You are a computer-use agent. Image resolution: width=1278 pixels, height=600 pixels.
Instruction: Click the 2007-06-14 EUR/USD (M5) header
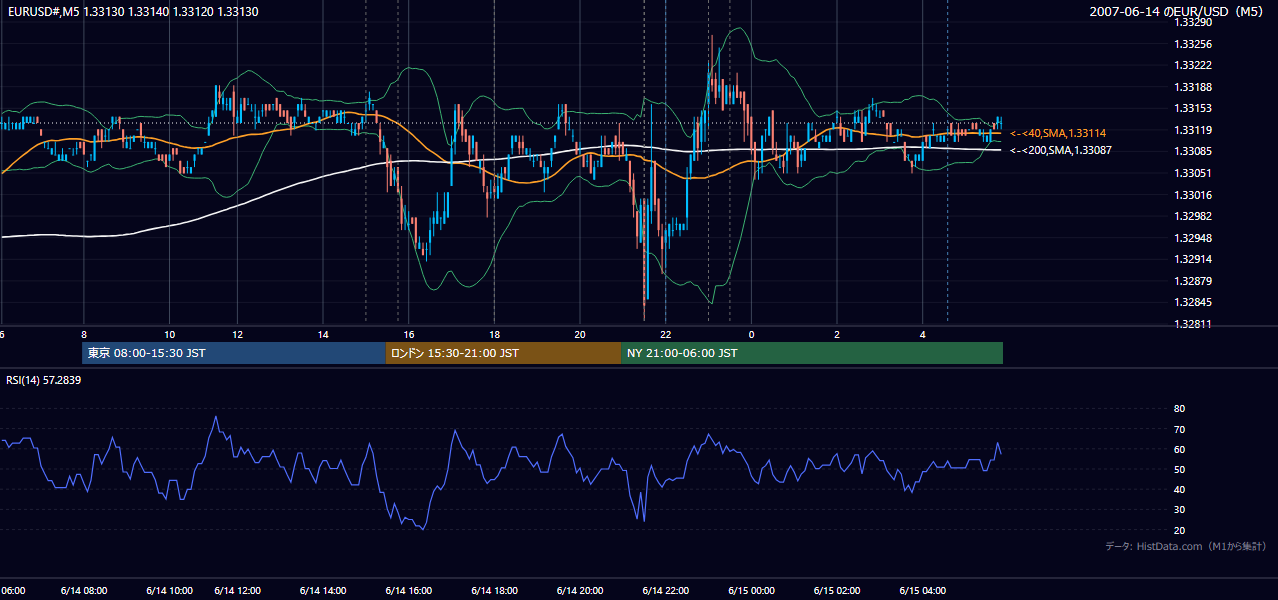click(x=1178, y=12)
